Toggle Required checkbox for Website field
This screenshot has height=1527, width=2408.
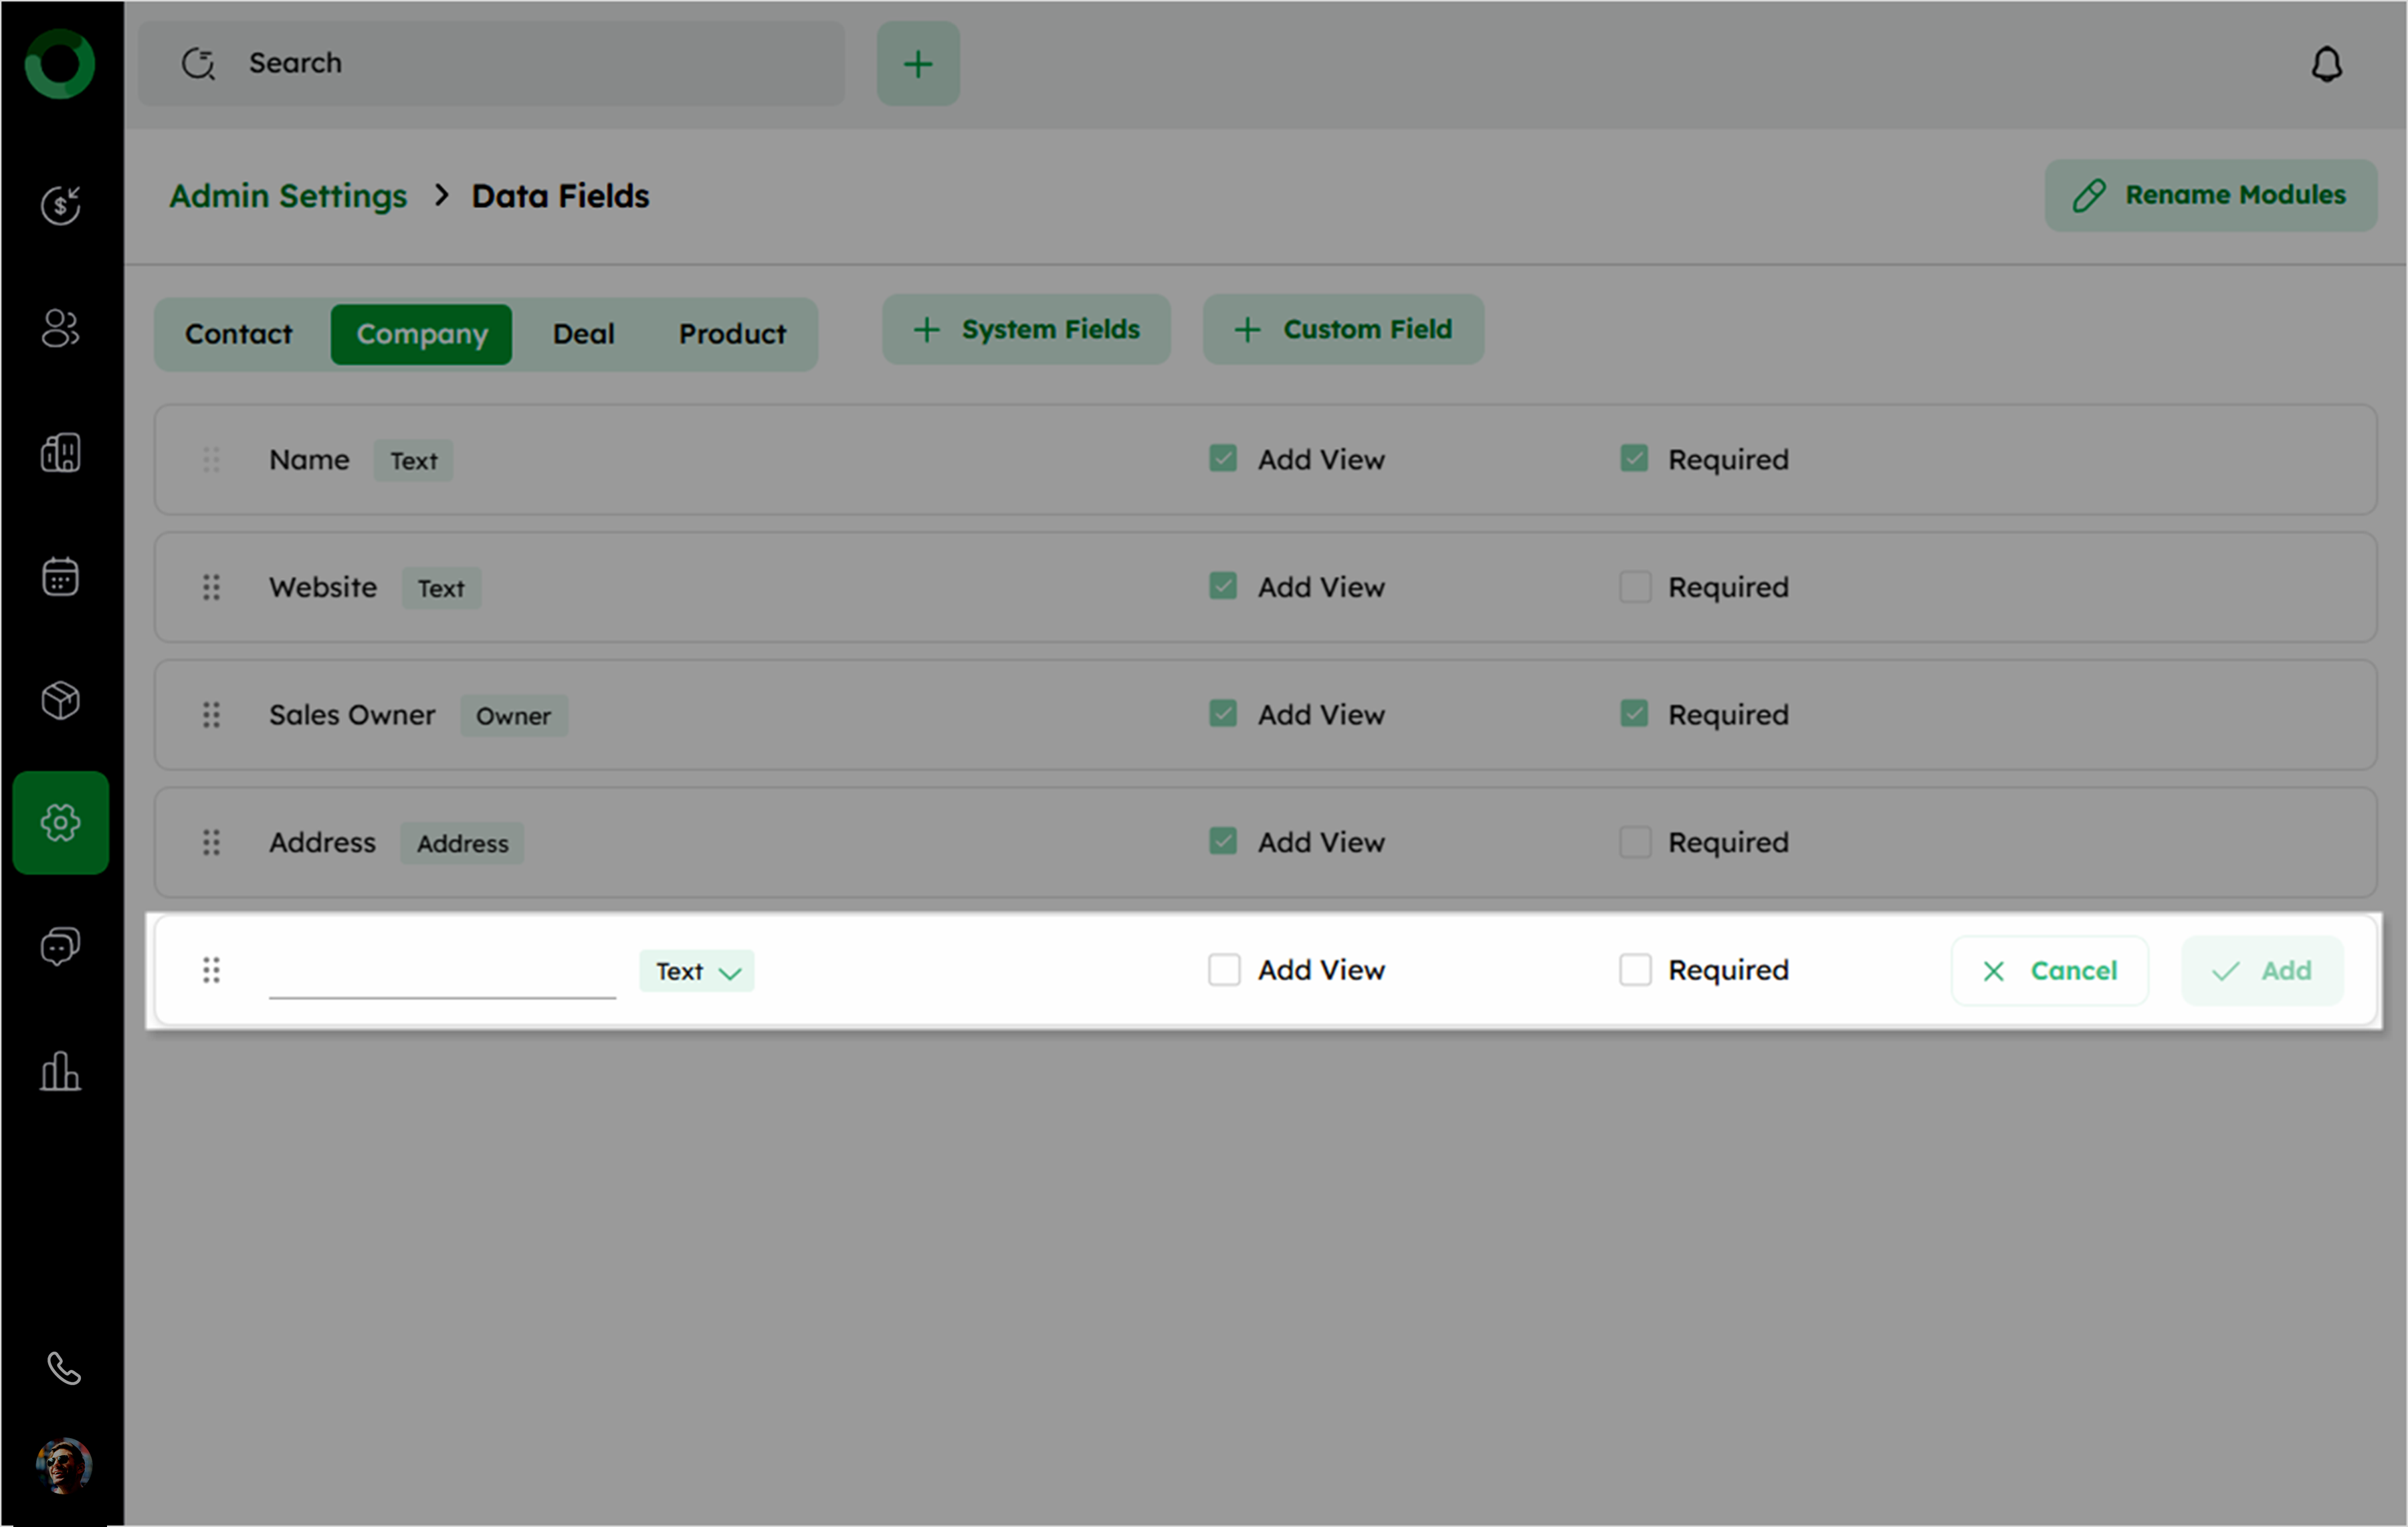coord(1635,586)
